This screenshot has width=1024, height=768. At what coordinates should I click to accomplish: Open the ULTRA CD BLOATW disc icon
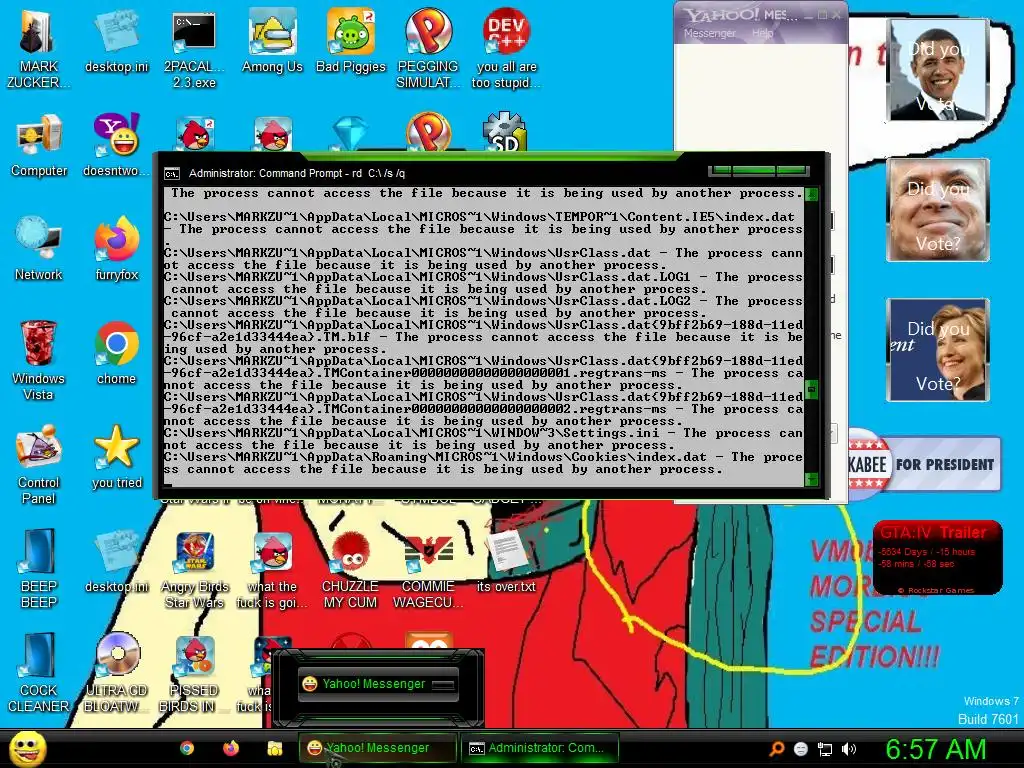(x=116, y=673)
